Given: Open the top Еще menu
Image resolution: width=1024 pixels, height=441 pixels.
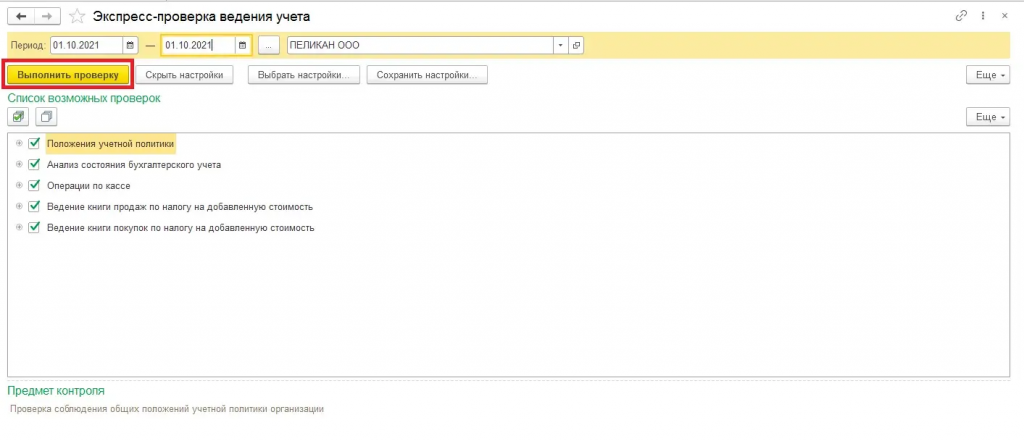Looking at the screenshot, I should tap(988, 75).
